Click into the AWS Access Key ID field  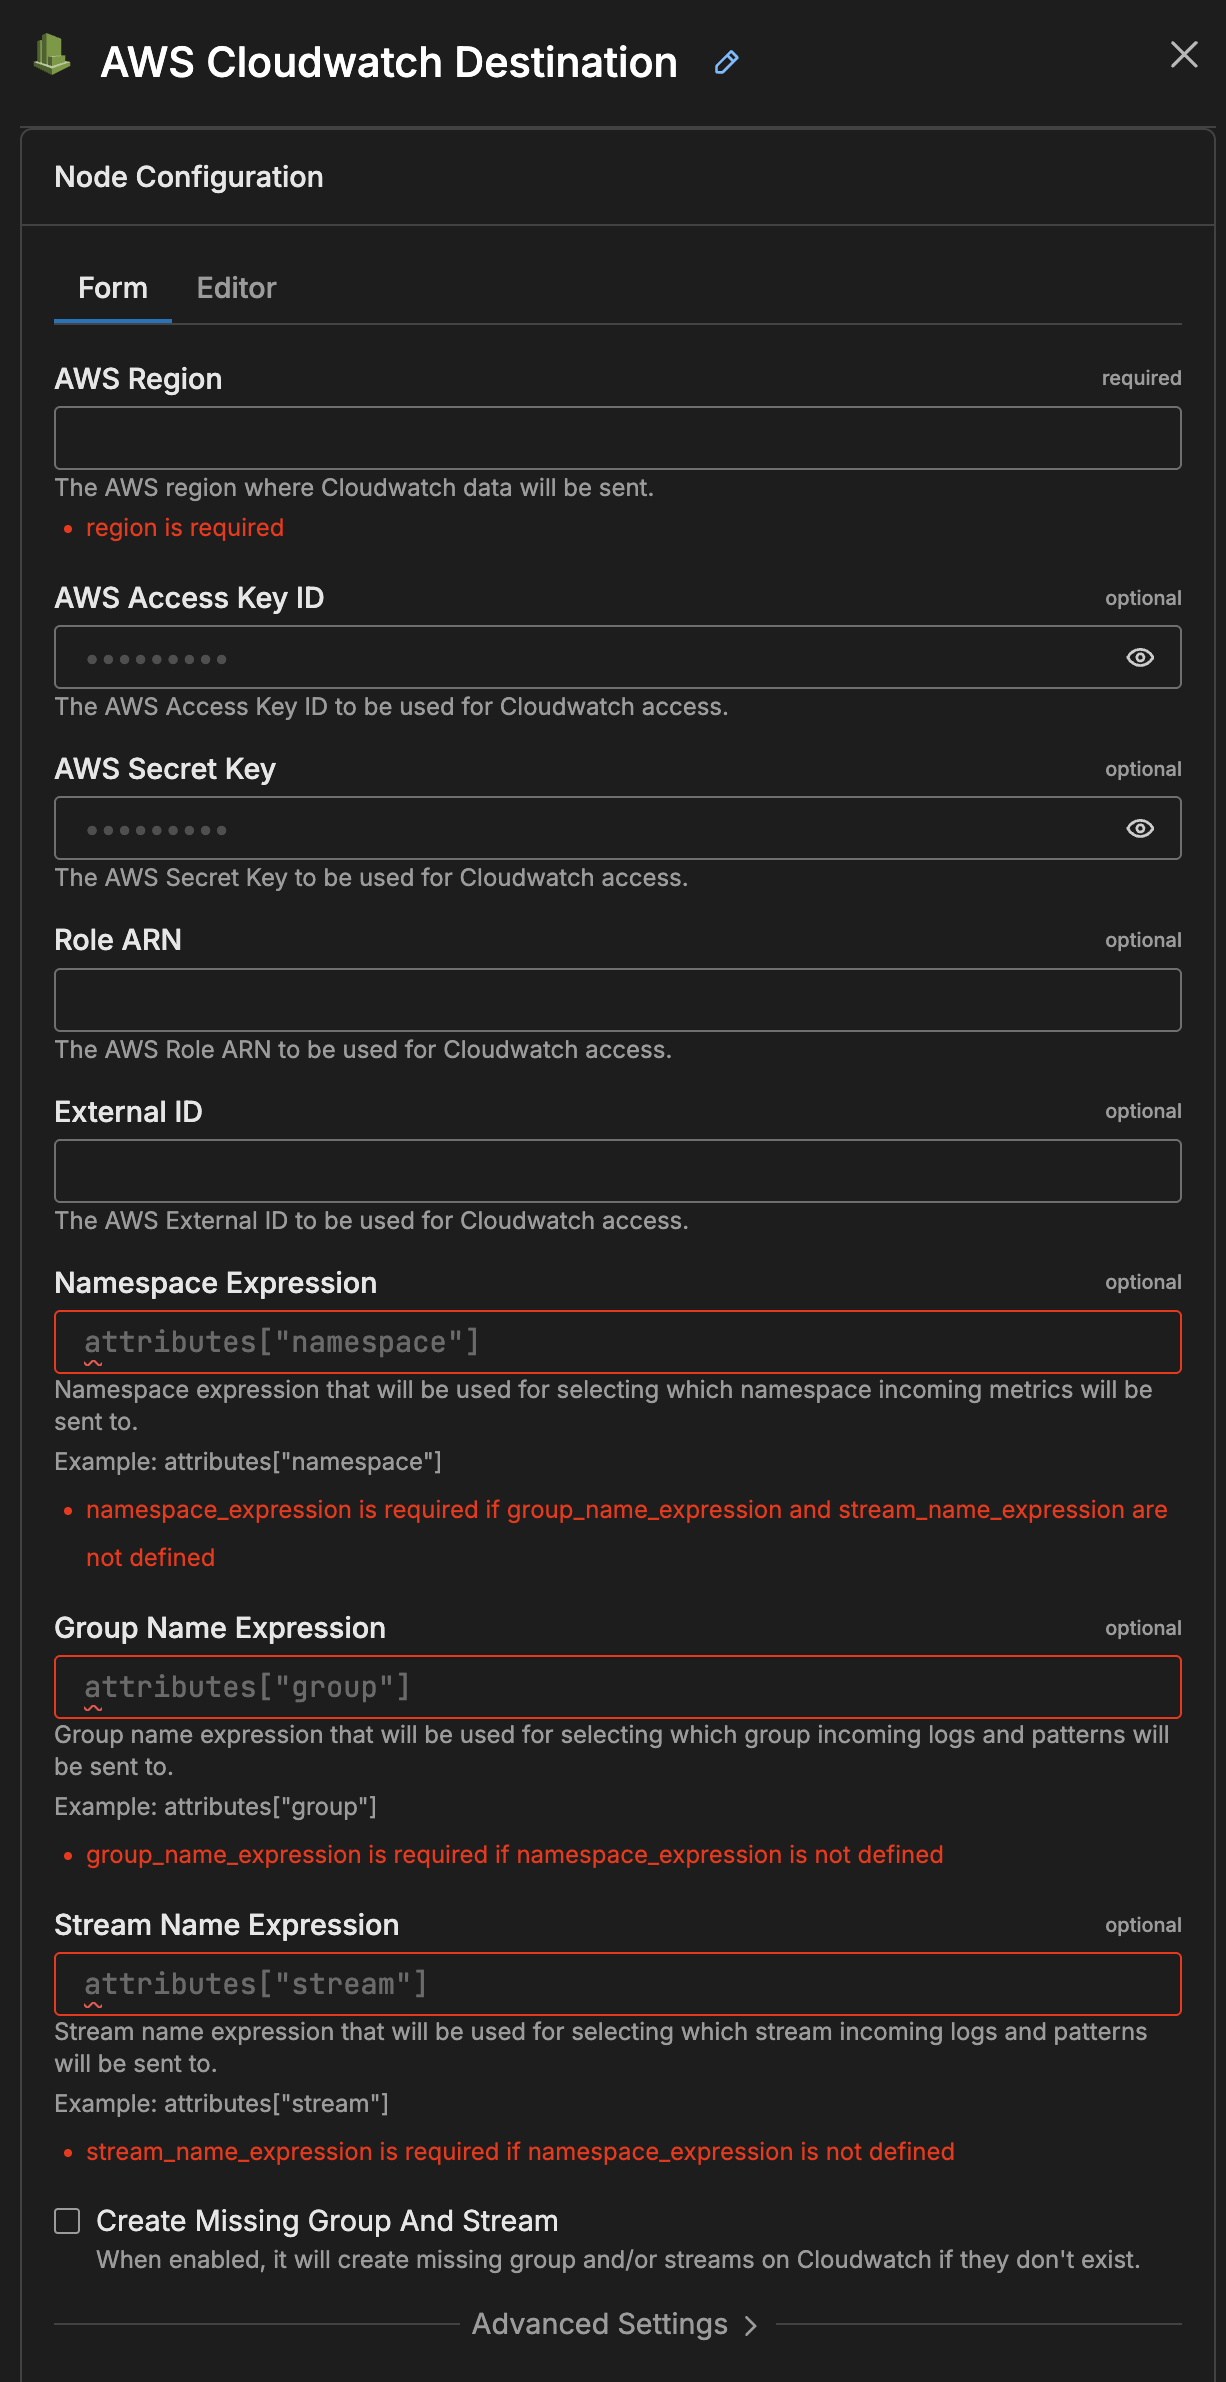[590, 658]
